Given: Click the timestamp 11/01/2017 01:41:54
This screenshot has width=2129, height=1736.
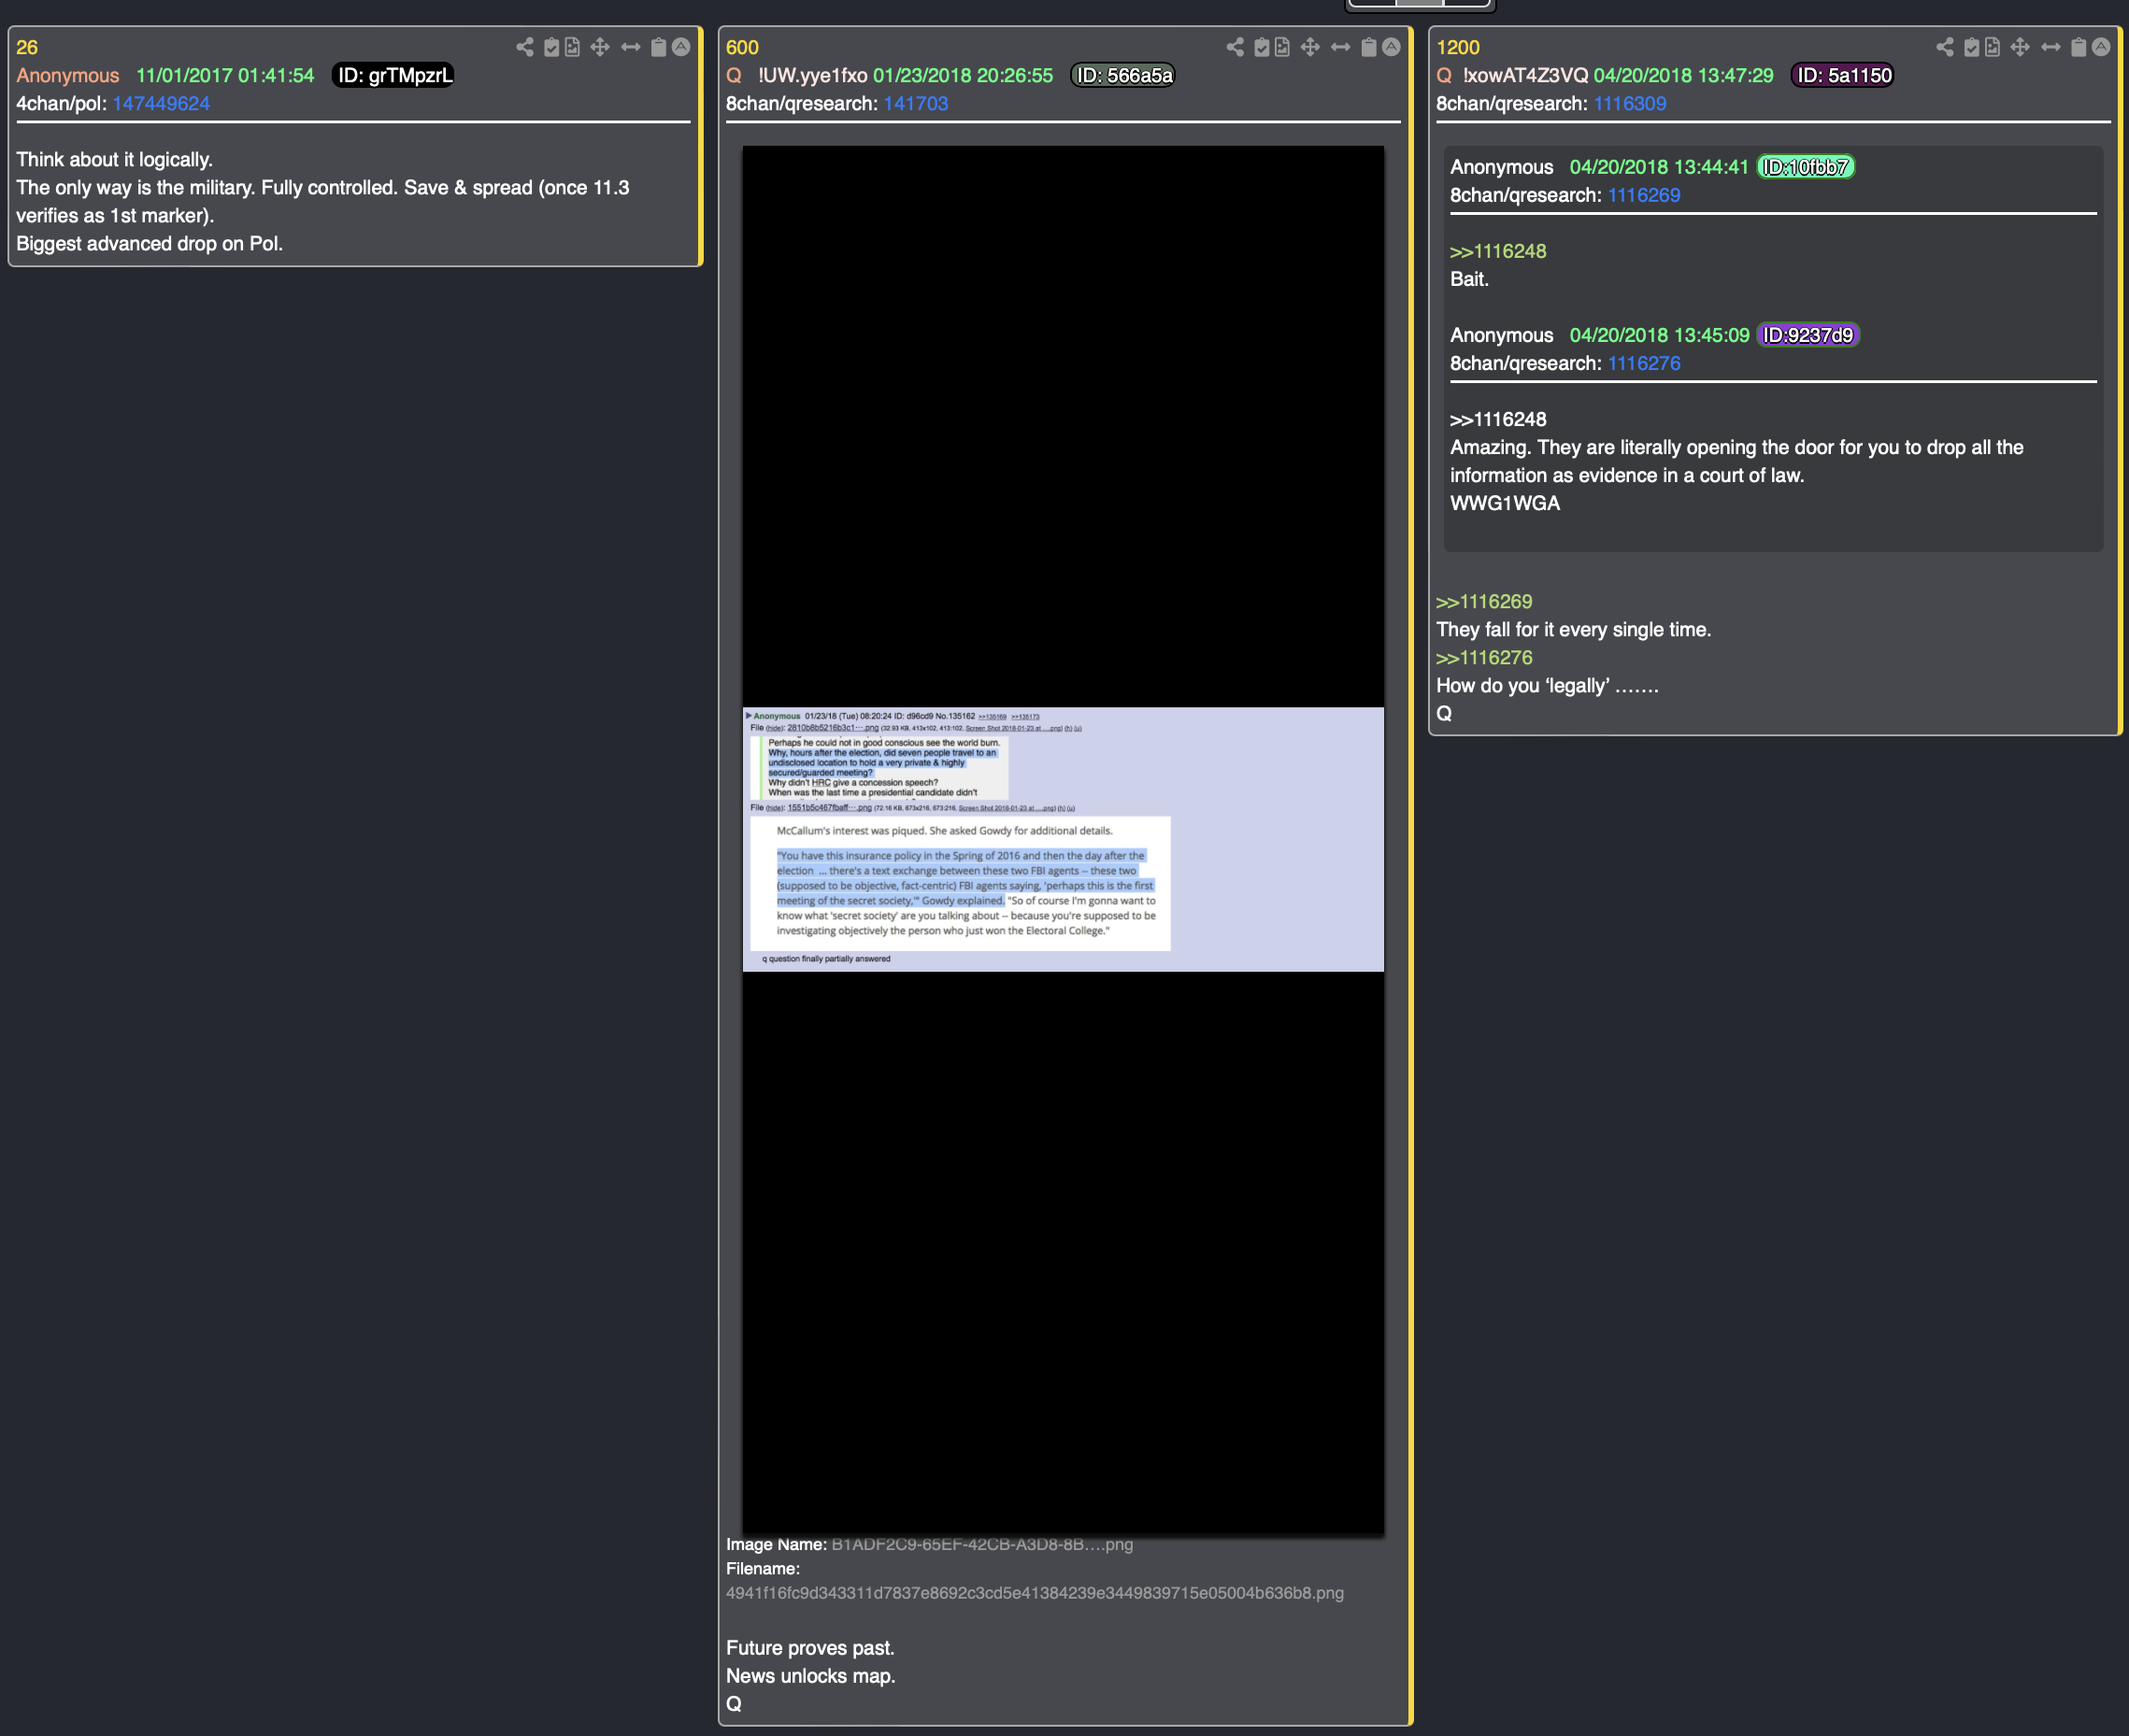Looking at the screenshot, I should click(225, 76).
